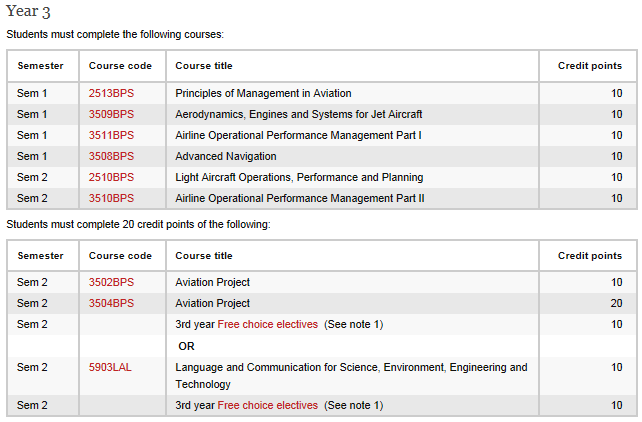
Task: Open first Free choice electives link
Action: click(267, 324)
